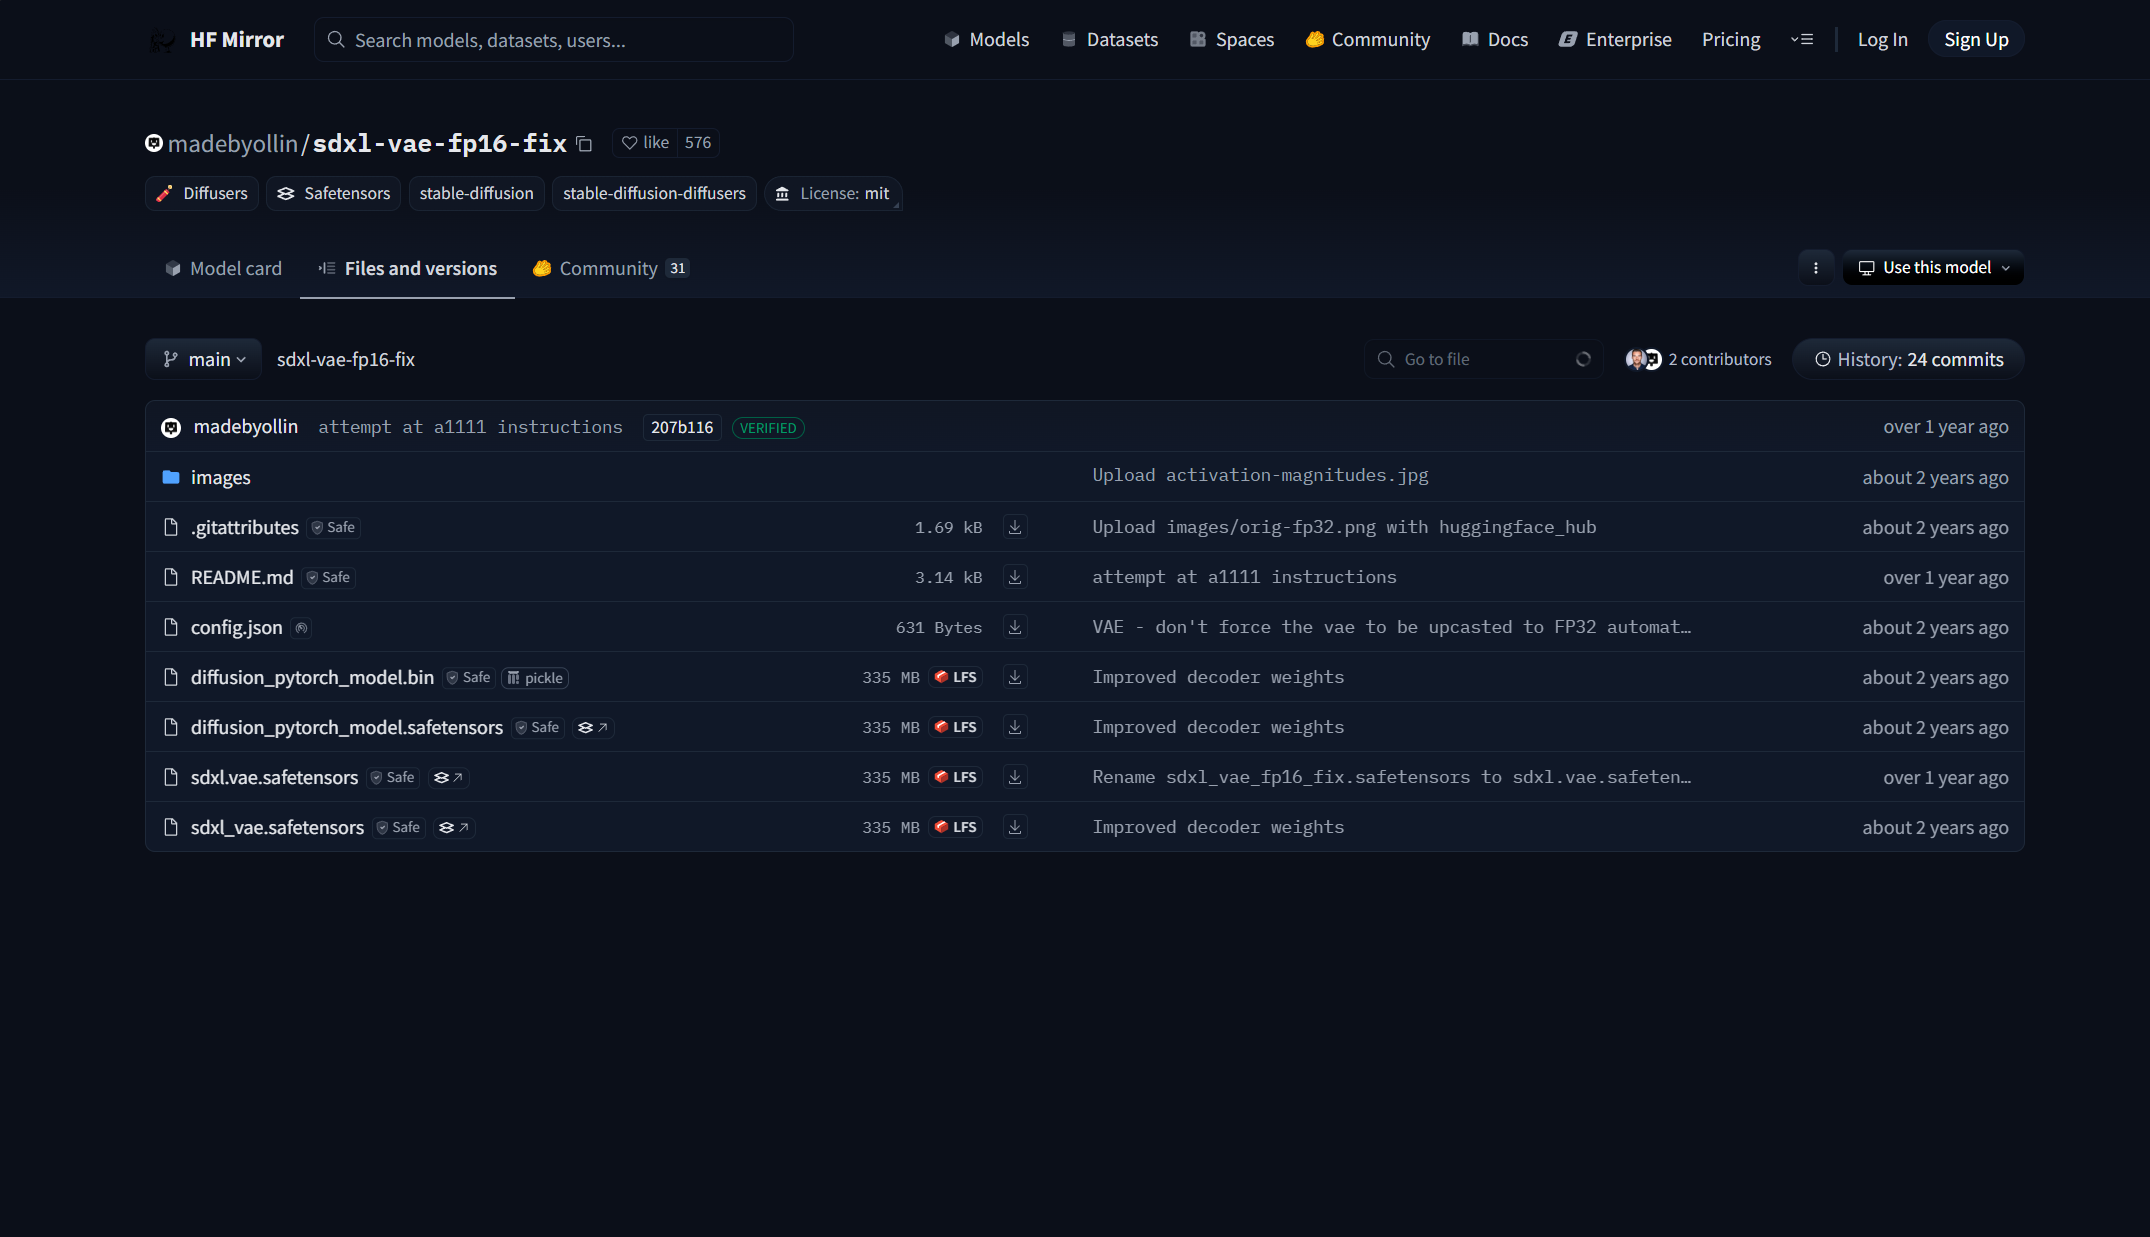This screenshot has width=2150, height=1237.
Task: Open the Pricing page
Action: click(1731, 40)
